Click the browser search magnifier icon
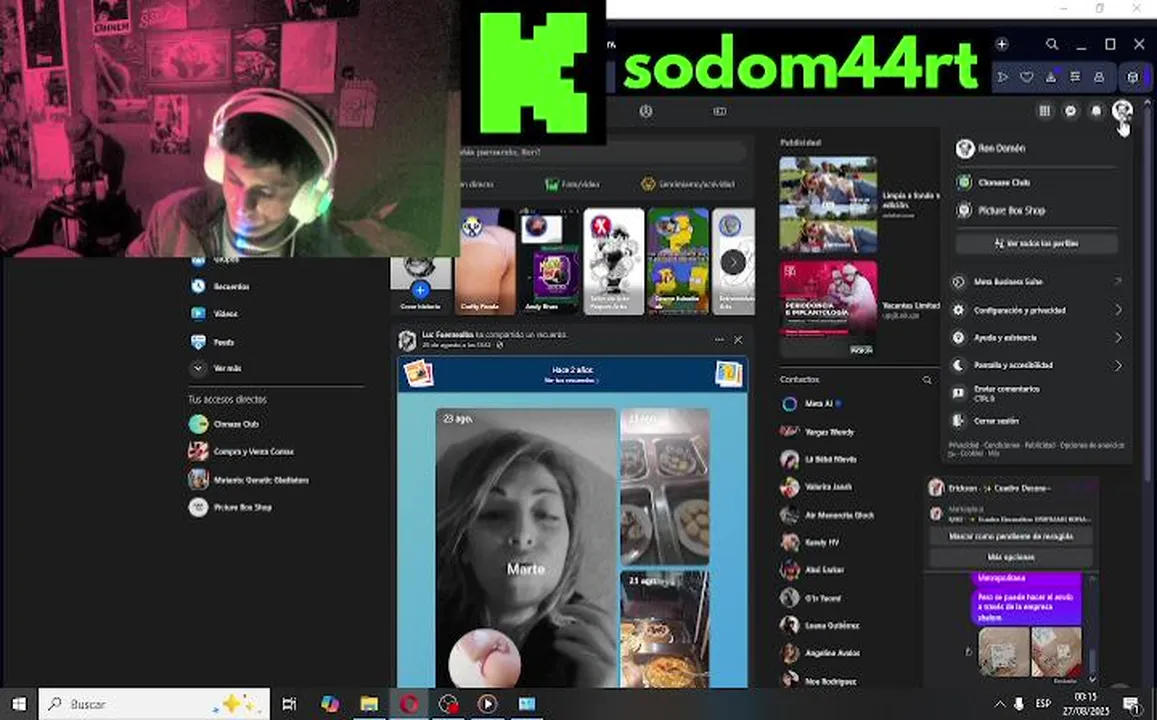Screen dimensions: 1157x720 click(1051, 44)
